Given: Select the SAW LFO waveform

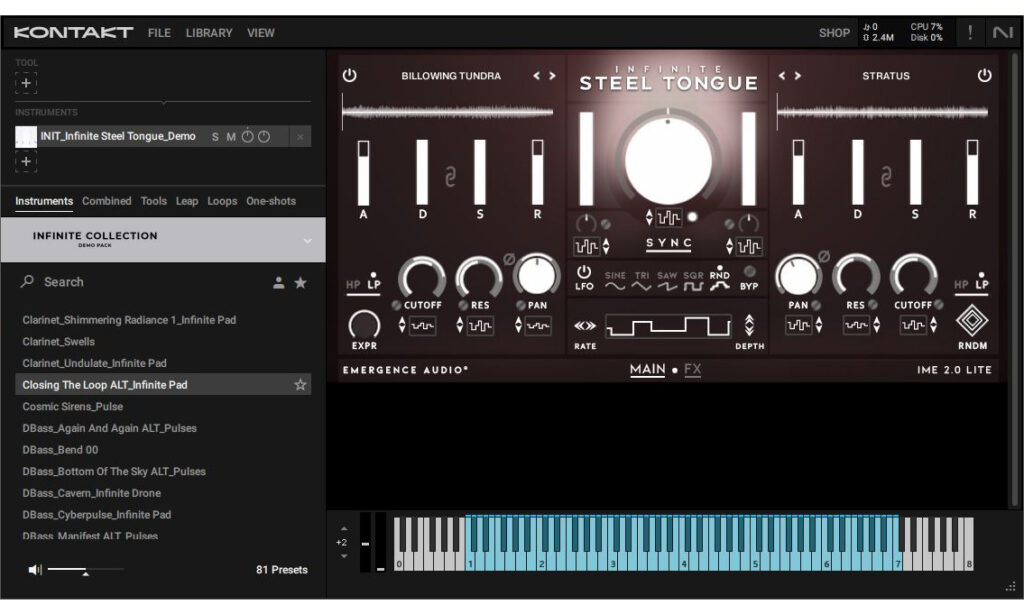Looking at the screenshot, I should (667, 281).
